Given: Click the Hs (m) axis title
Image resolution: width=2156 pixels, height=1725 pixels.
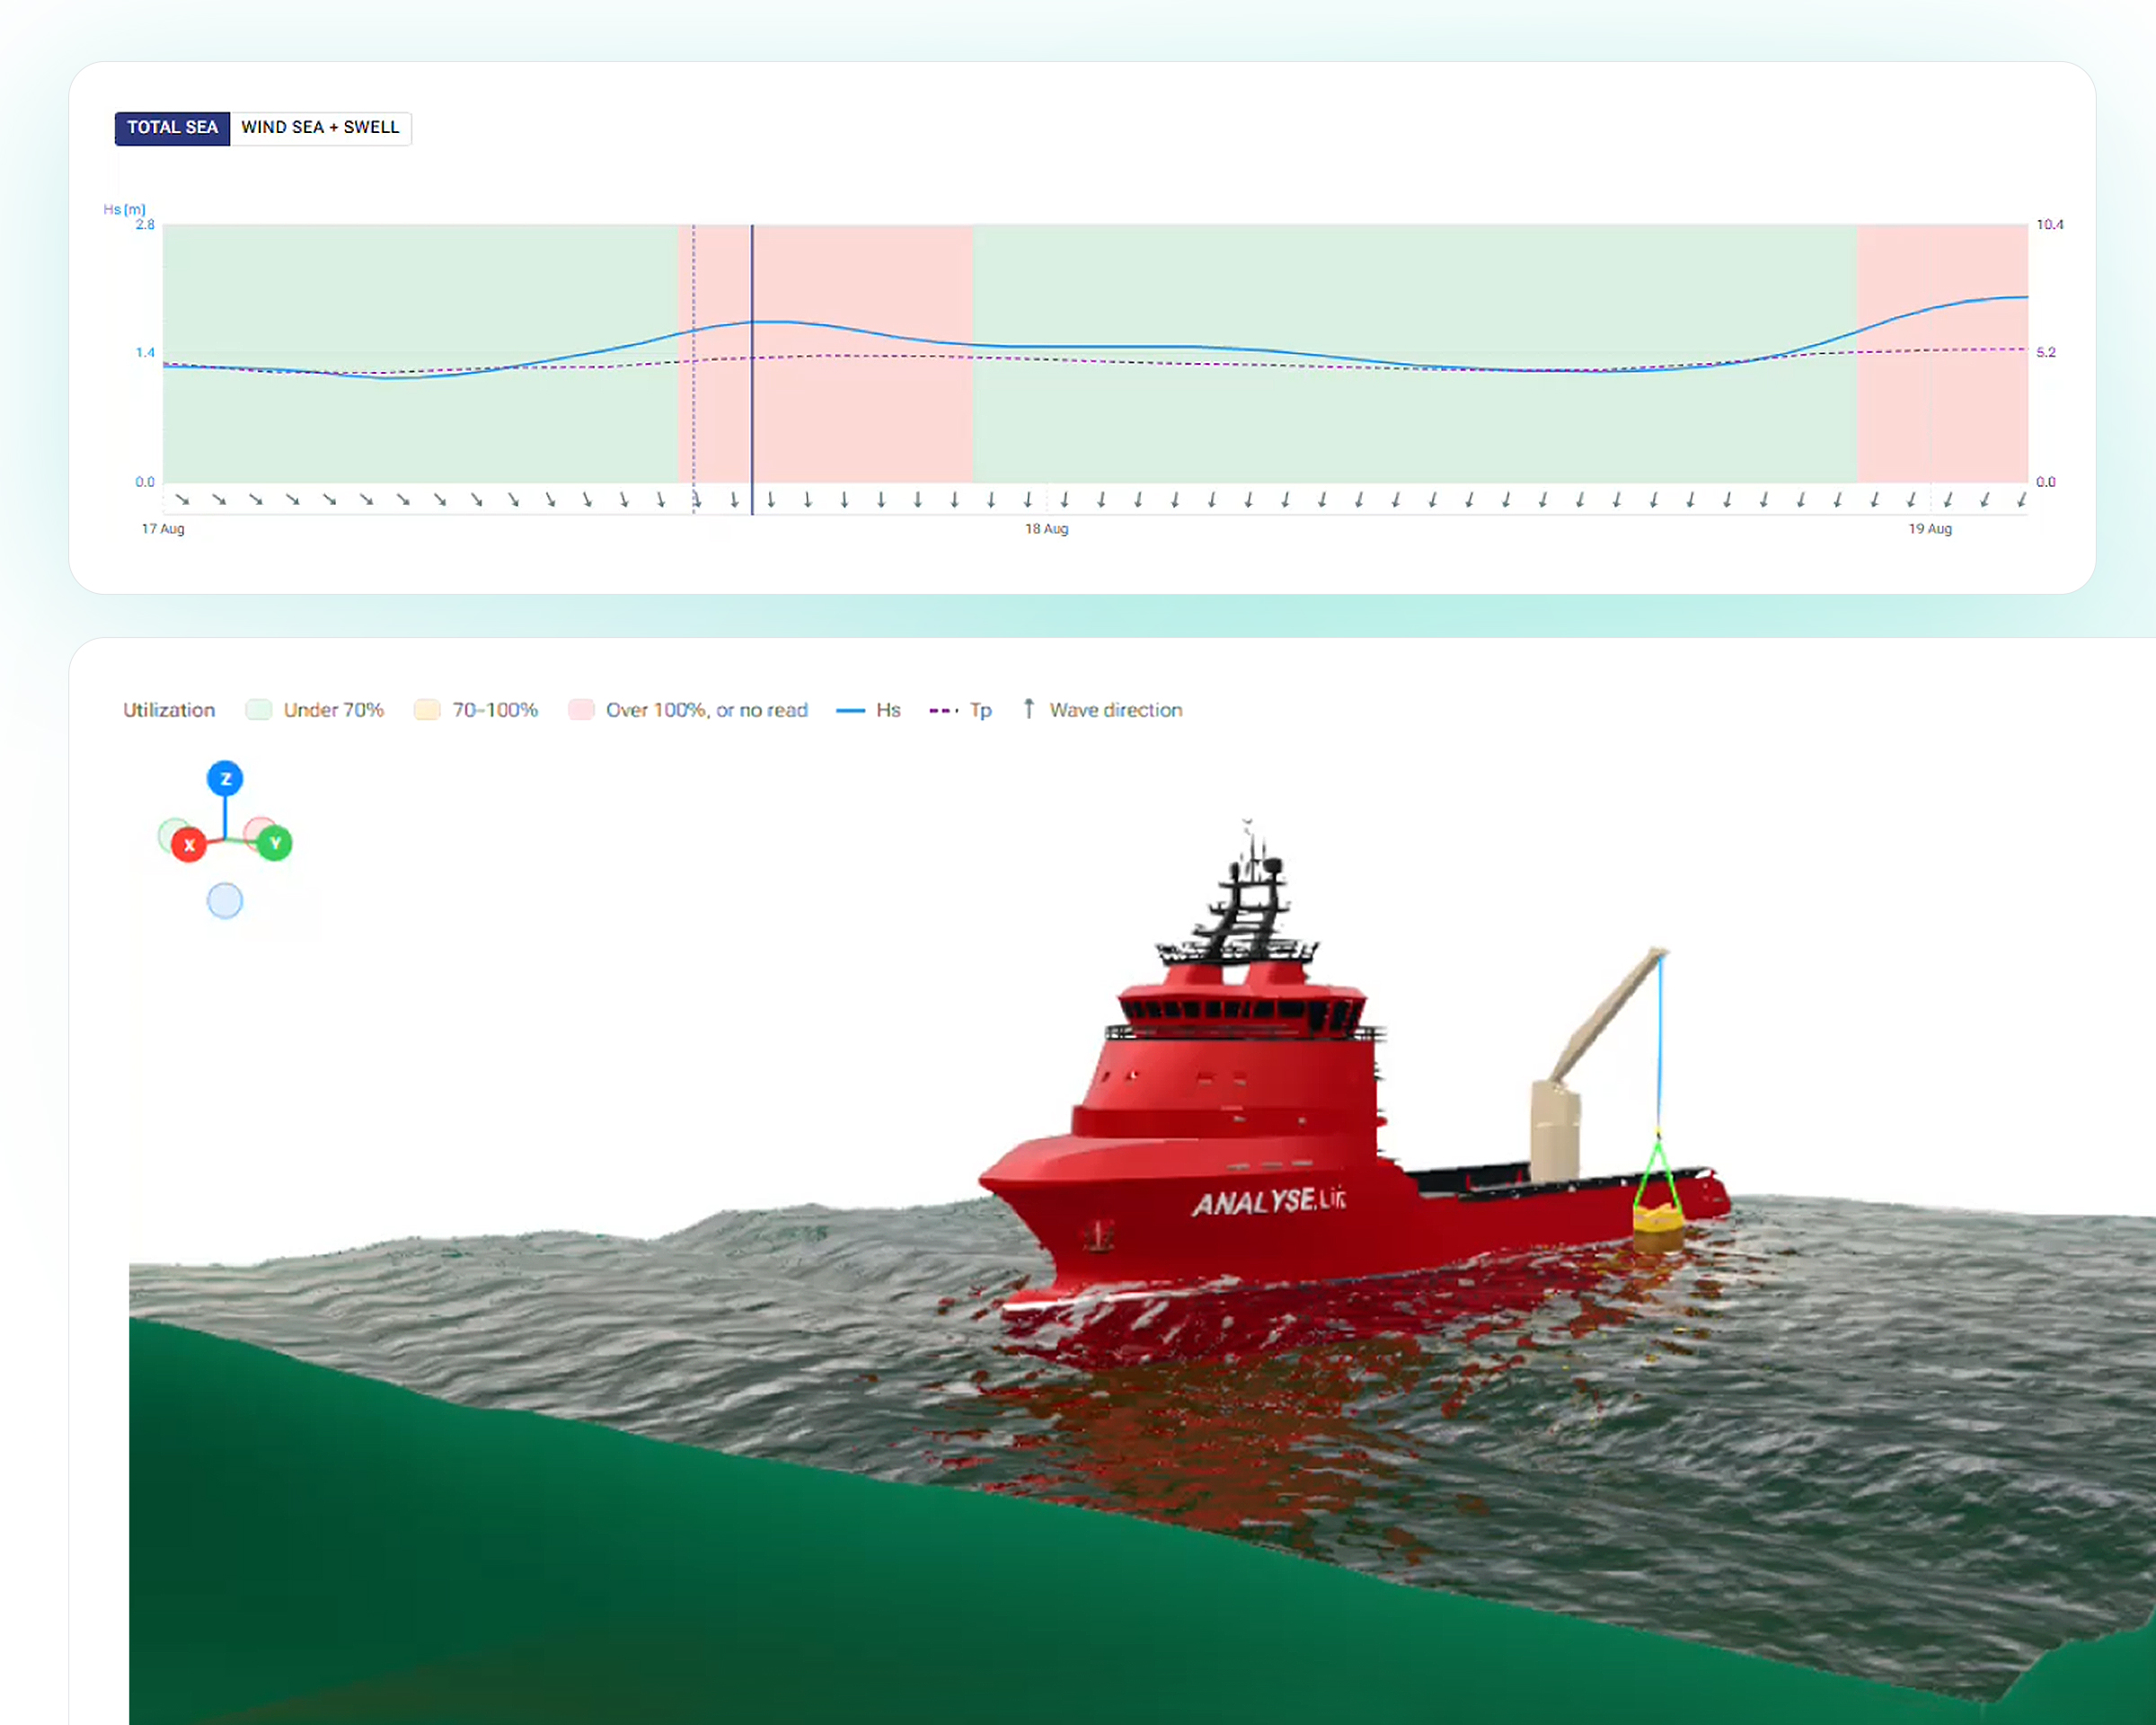Looking at the screenshot, I should point(125,210).
